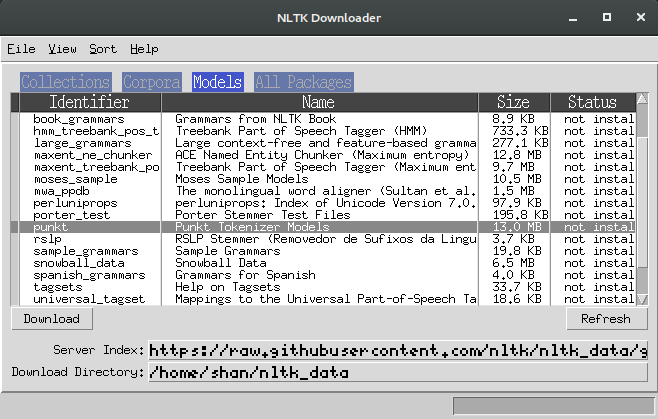
Task: Switch to the Collections tab
Action: point(65,82)
